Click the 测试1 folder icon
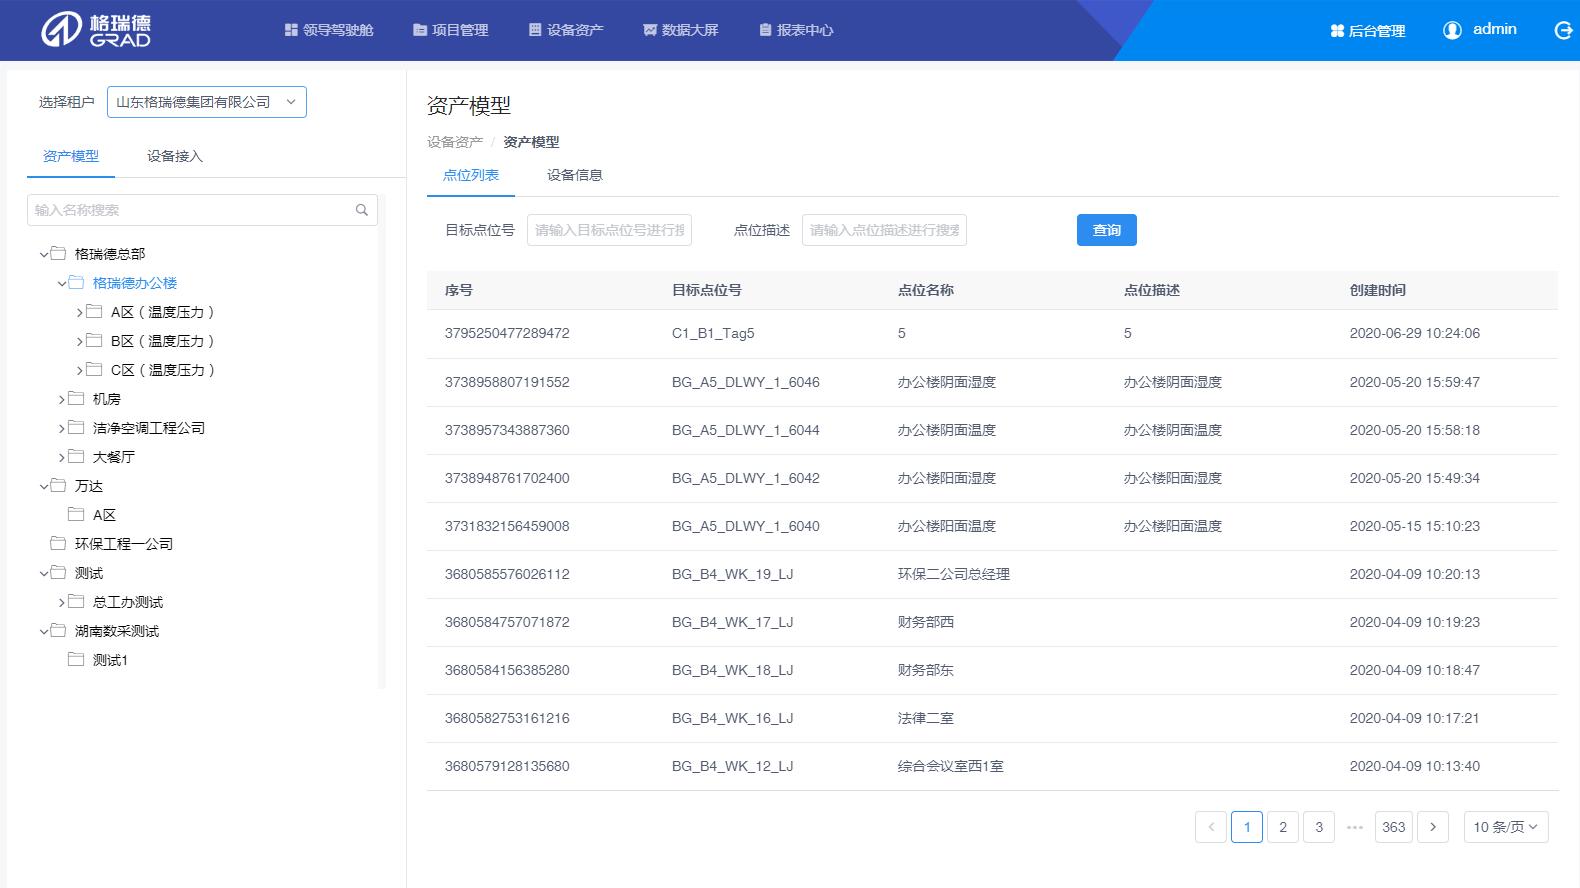This screenshot has width=1580, height=888. [x=76, y=660]
